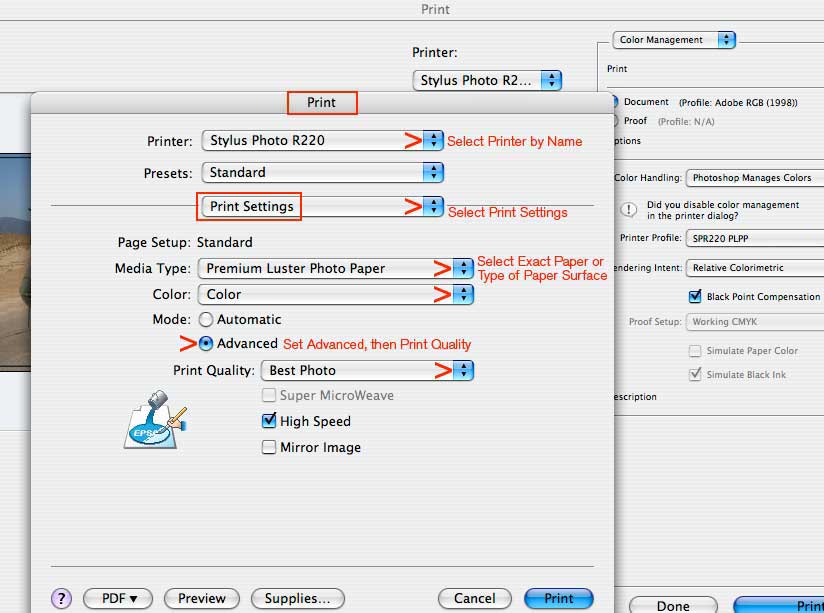The image size is (824, 613).
Task: Open the PDF menu button
Action: coord(118,598)
